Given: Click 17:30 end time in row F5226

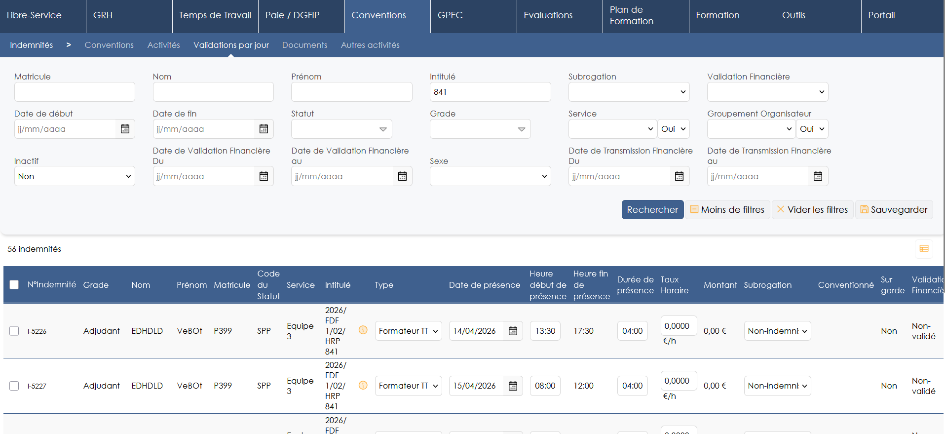Looking at the screenshot, I should (x=584, y=331).
